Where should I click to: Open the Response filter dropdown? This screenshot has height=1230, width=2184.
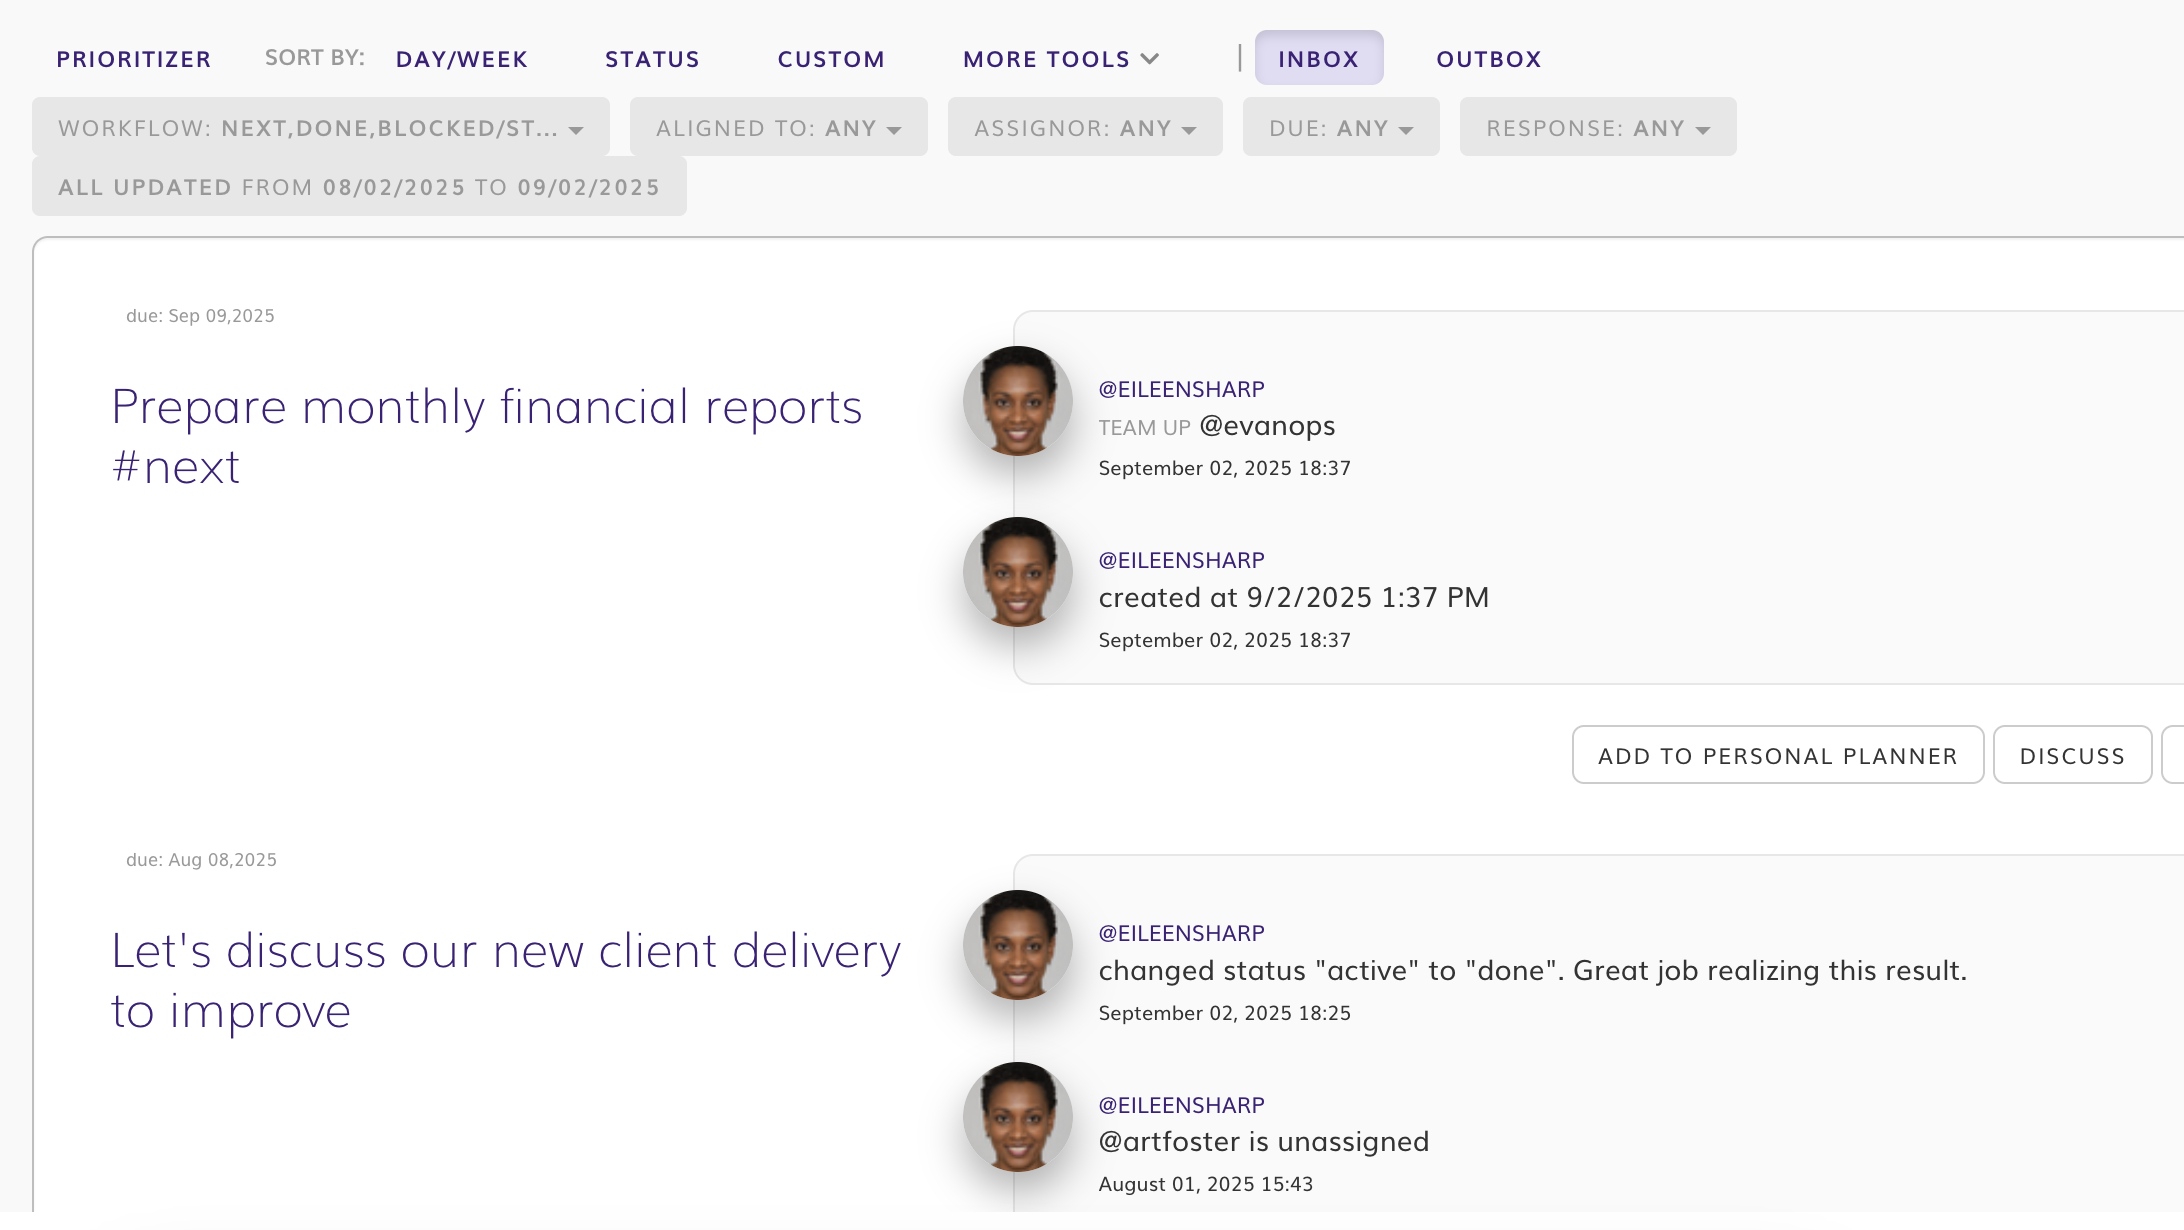1597,128
